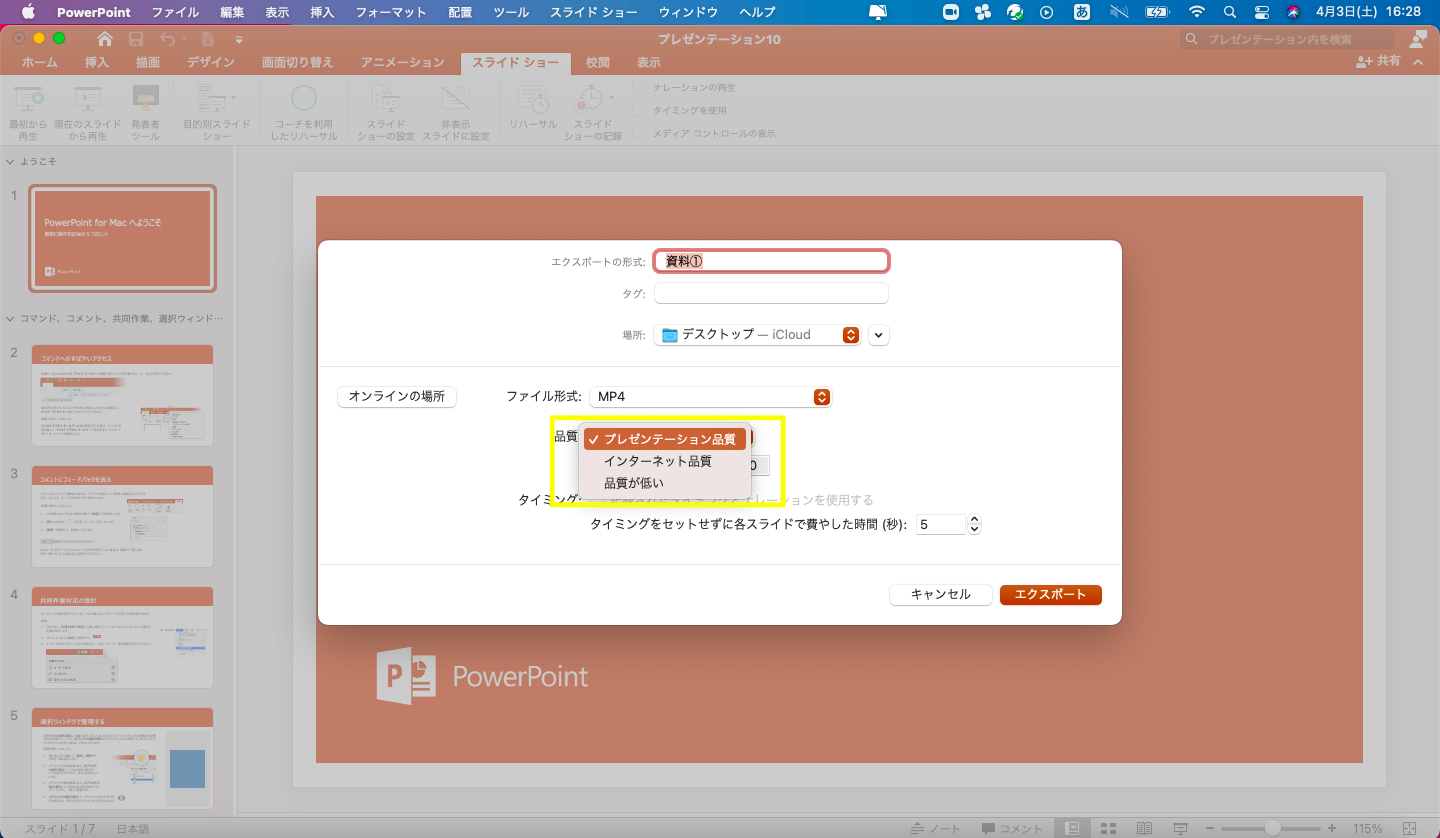This screenshot has width=1440, height=838.
Task: Switch to reading view book icon
Action: point(1144,829)
